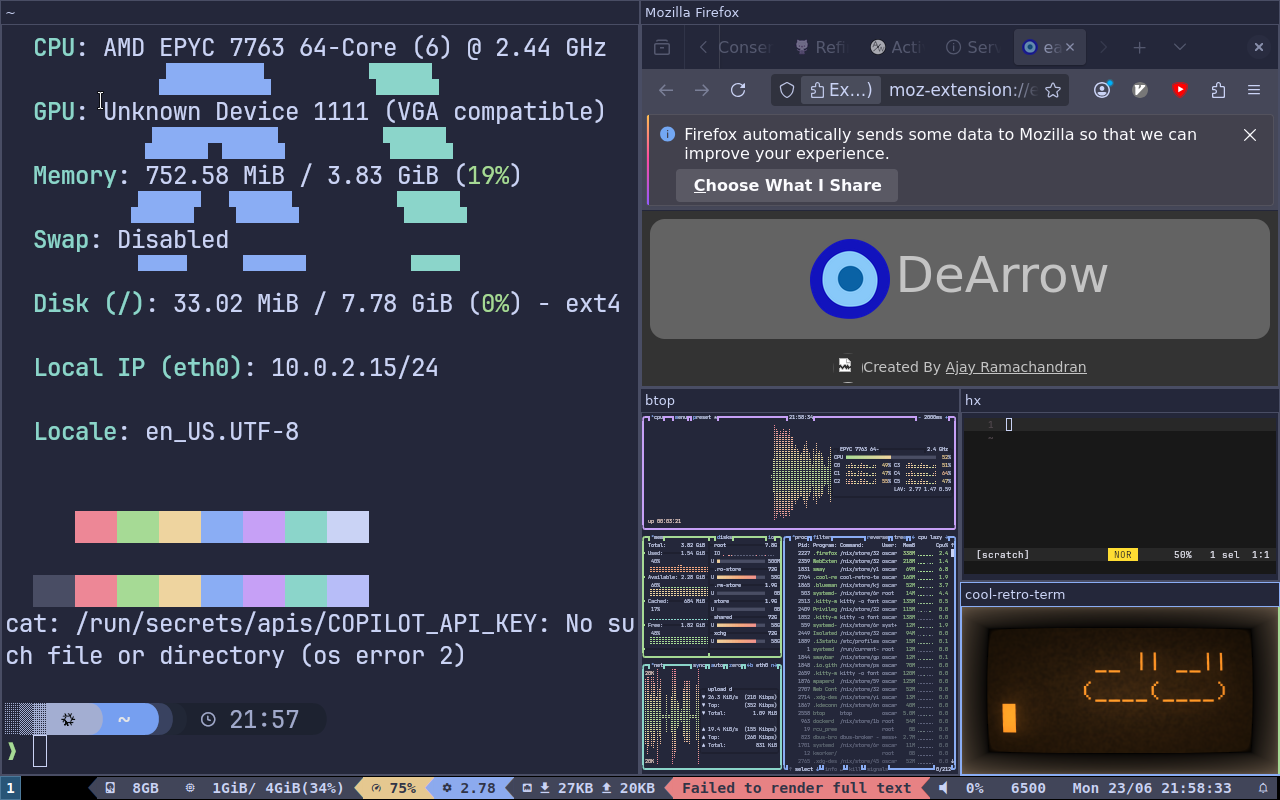Click the 2000ms update interval in btop
This screenshot has height=800, width=1280.
[x=932, y=417]
